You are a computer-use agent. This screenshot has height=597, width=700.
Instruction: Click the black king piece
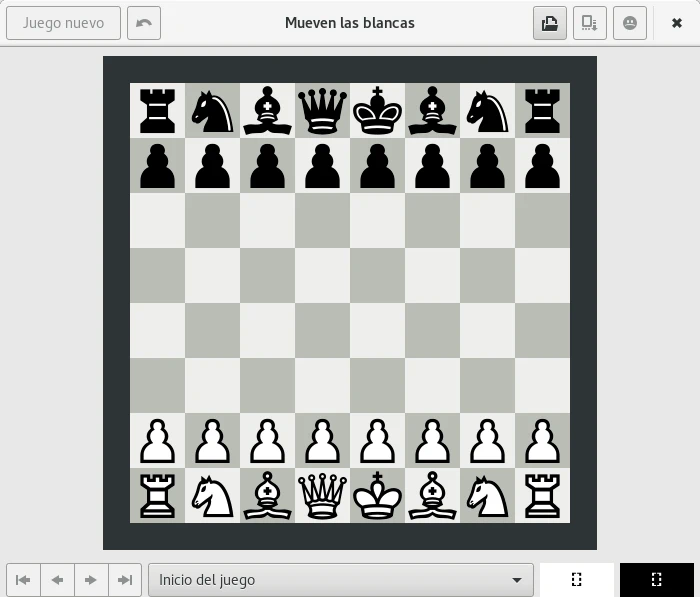click(x=377, y=111)
